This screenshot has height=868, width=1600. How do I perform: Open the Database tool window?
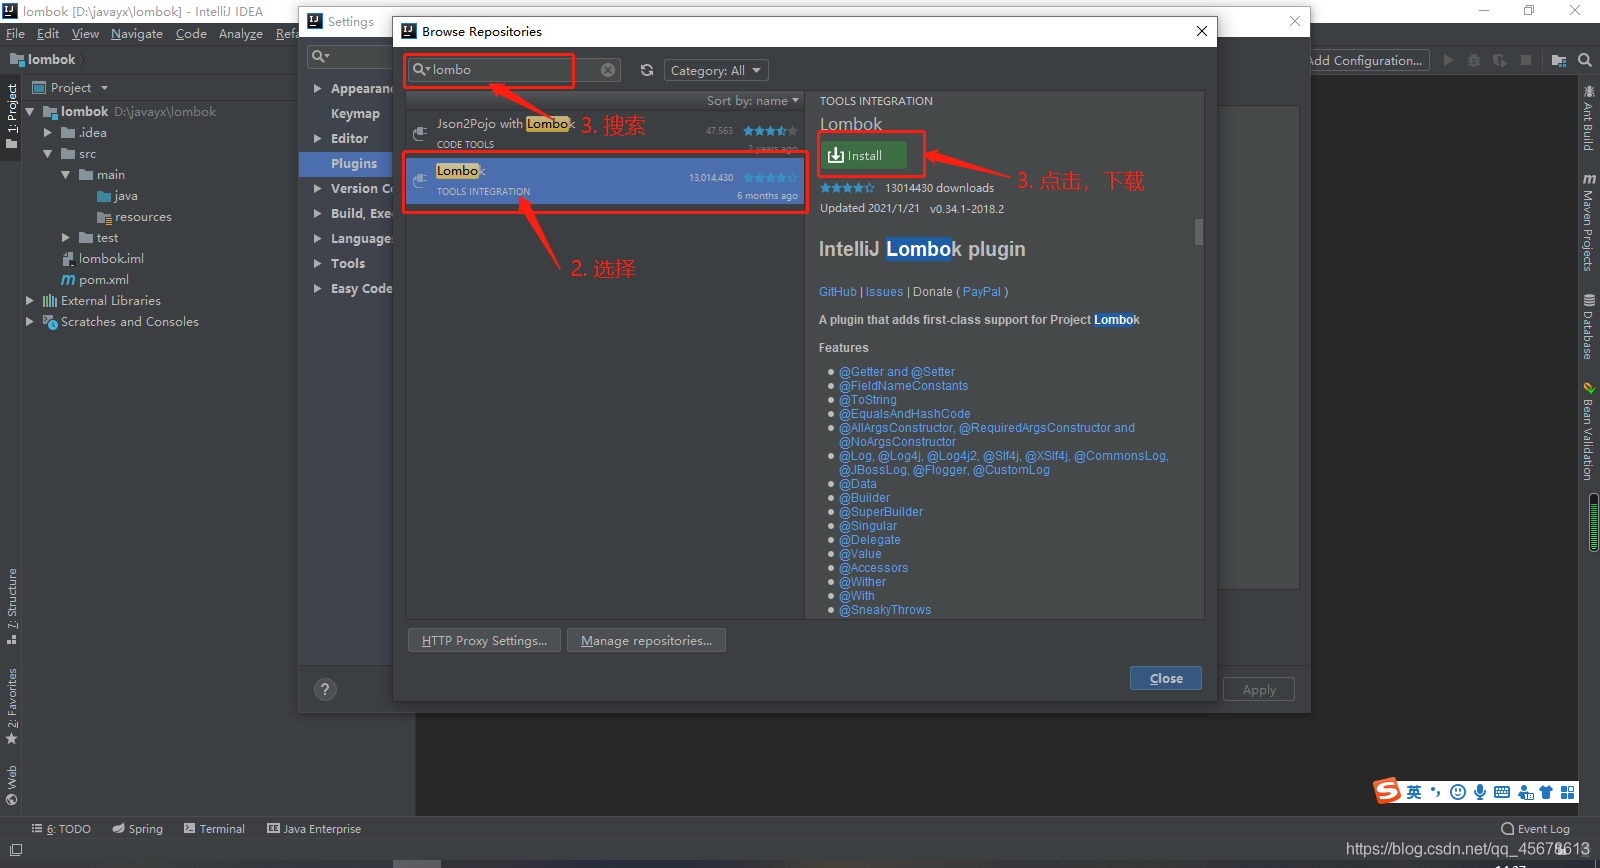click(1588, 326)
